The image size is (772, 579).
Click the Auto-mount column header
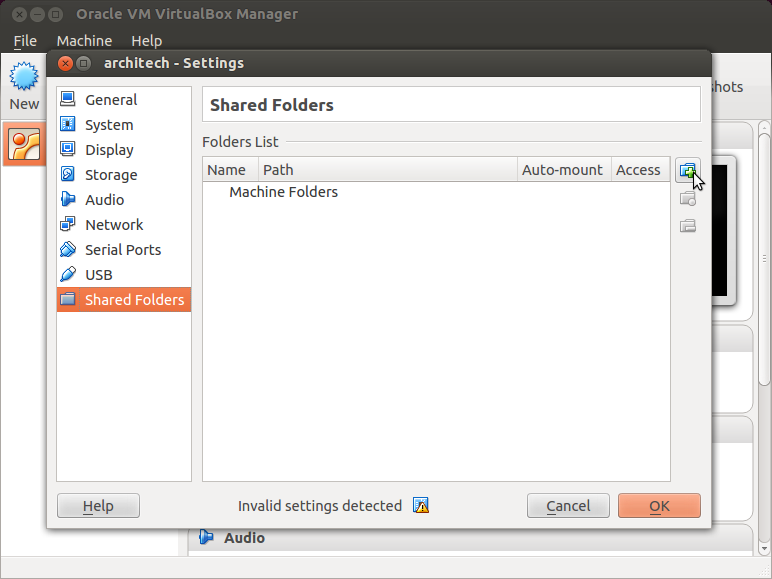point(564,170)
